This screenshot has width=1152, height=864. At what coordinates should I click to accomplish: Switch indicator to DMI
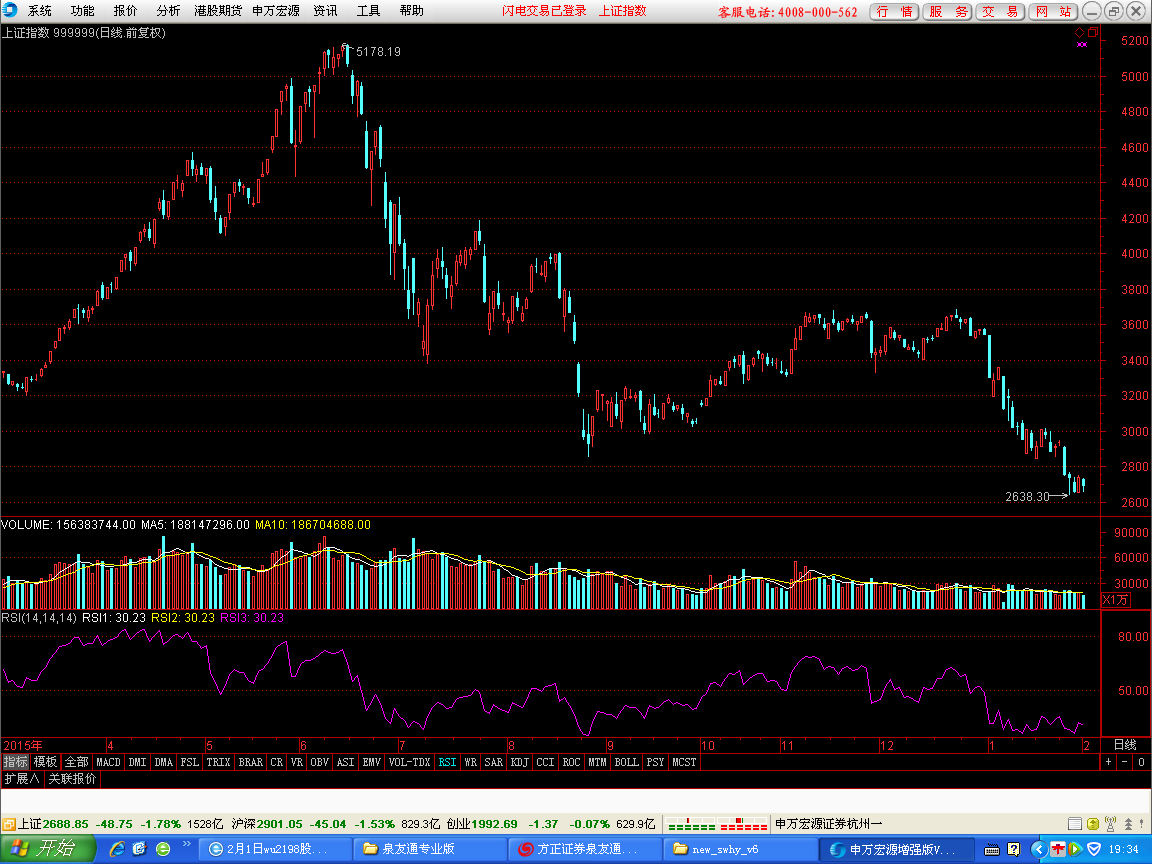click(137, 762)
